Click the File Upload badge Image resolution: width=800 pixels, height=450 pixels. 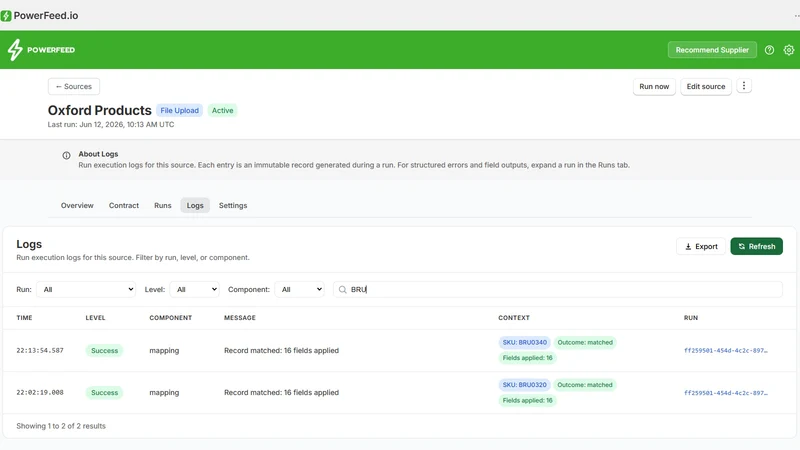click(x=180, y=110)
